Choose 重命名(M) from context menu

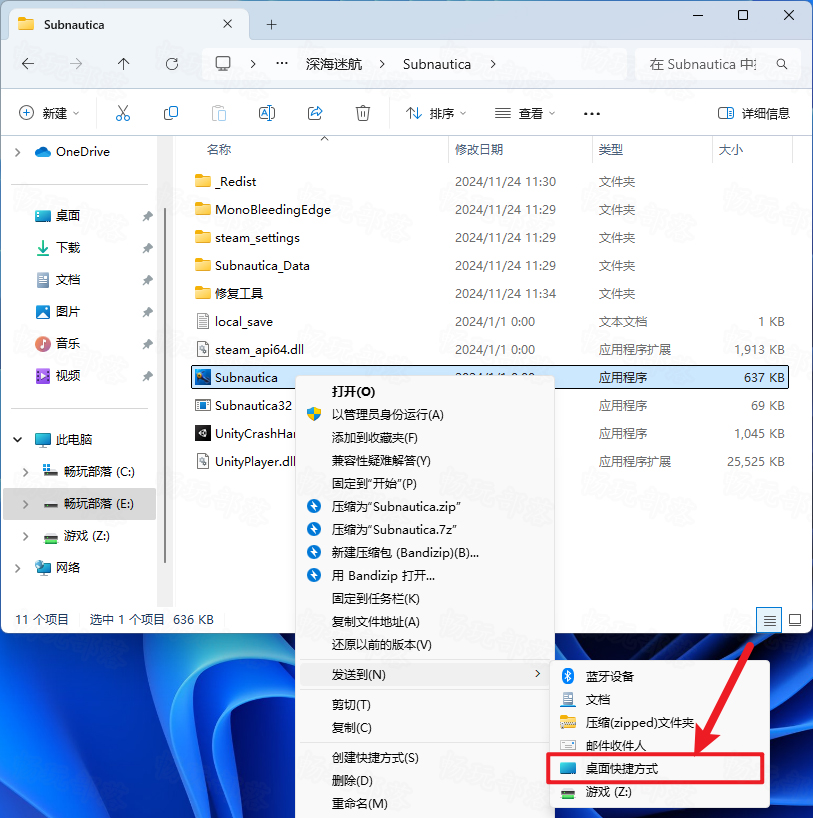pyautogui.click(x=425, y=803)
